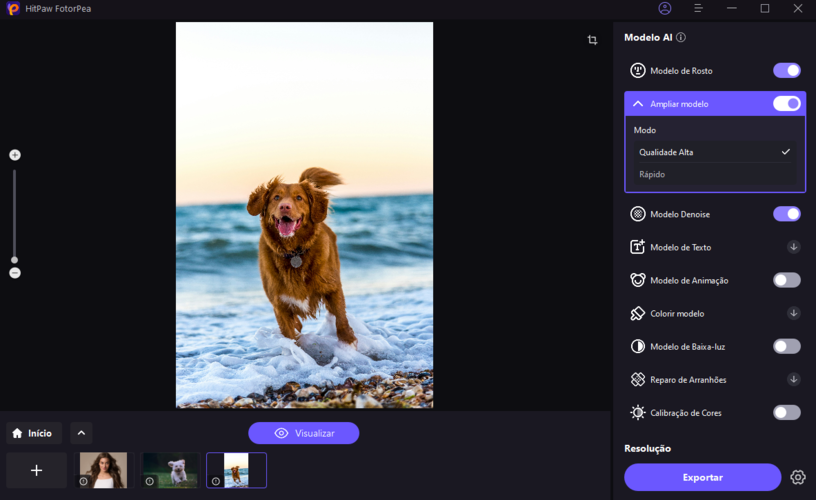Click the Reparo de Arranhões label
This screenshot has height=500, width=816.
point(688,380)
